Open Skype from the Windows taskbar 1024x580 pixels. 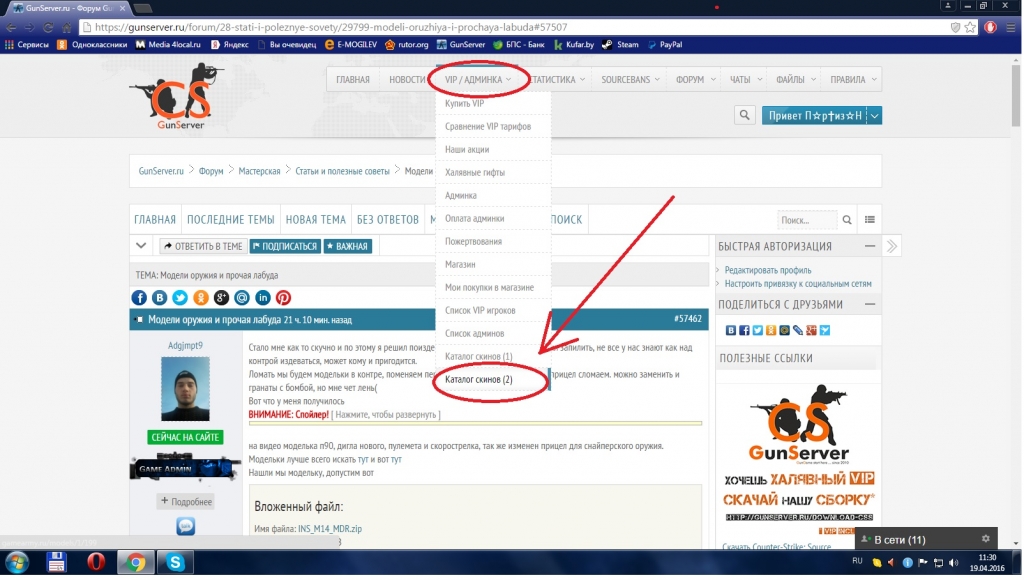pos(175,562)
